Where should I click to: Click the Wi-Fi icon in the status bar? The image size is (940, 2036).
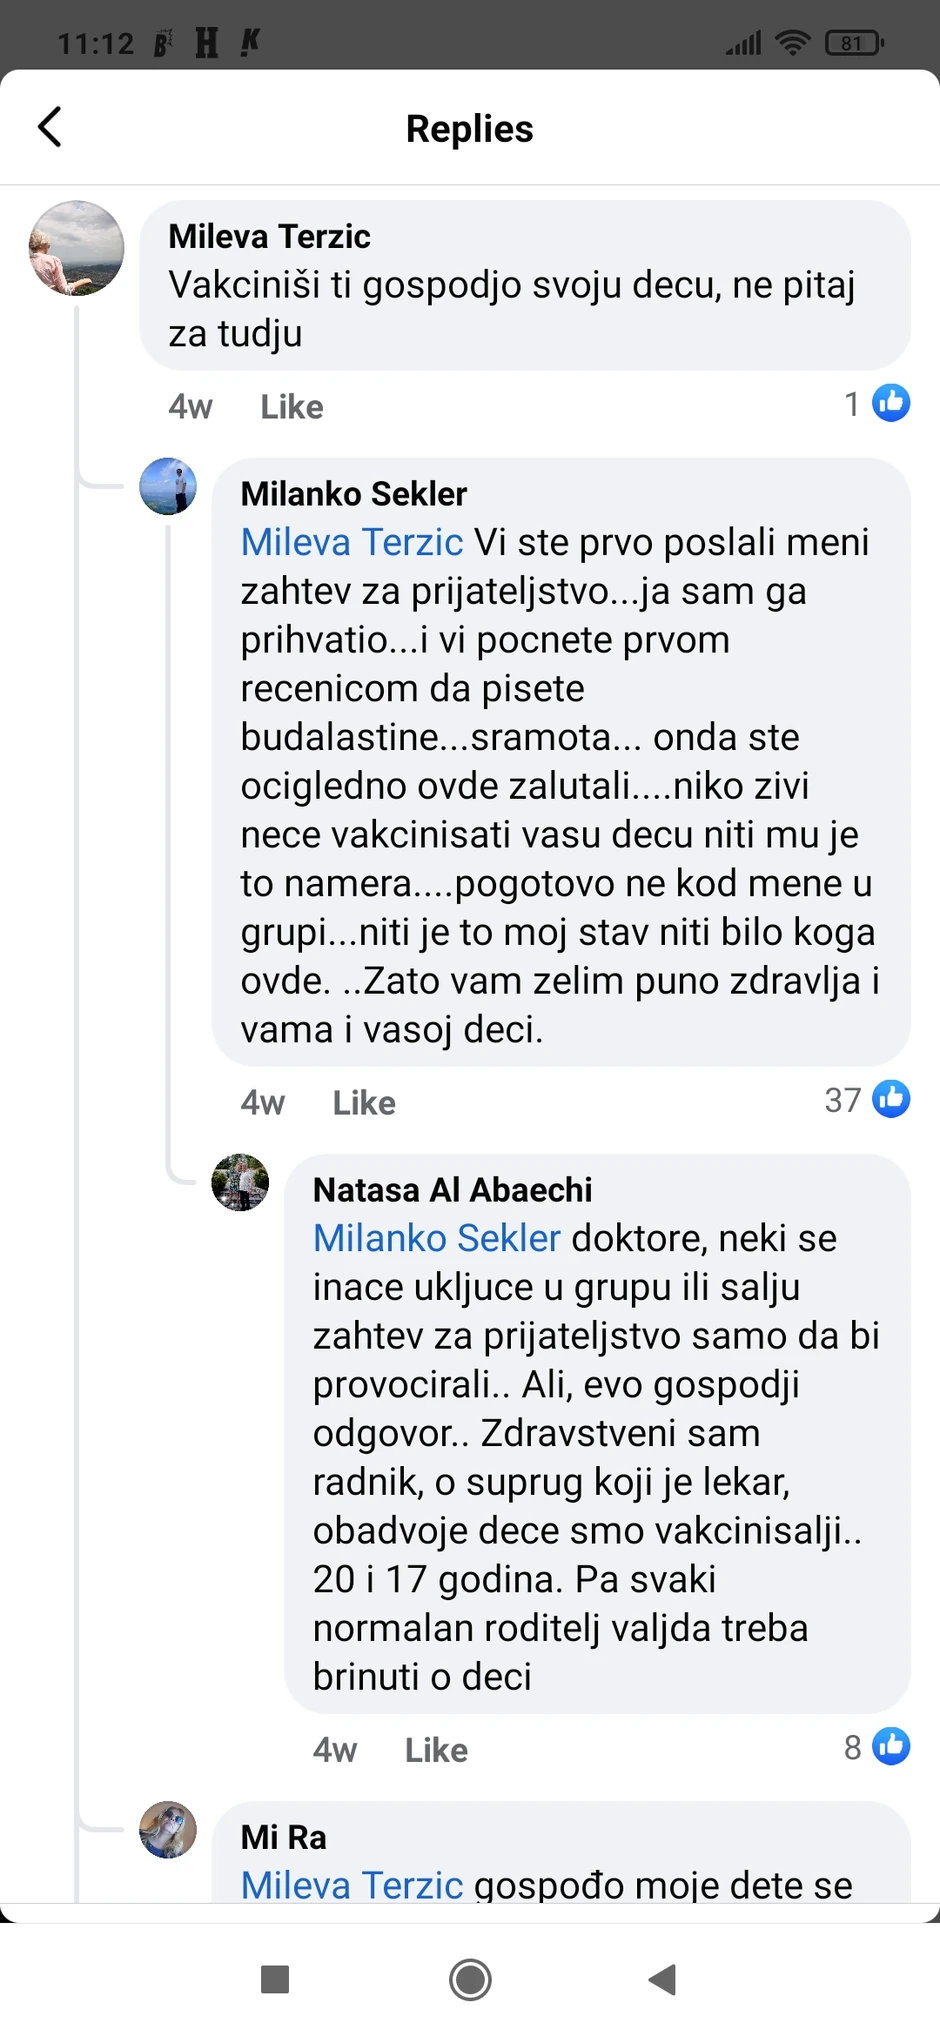(795, 42)
